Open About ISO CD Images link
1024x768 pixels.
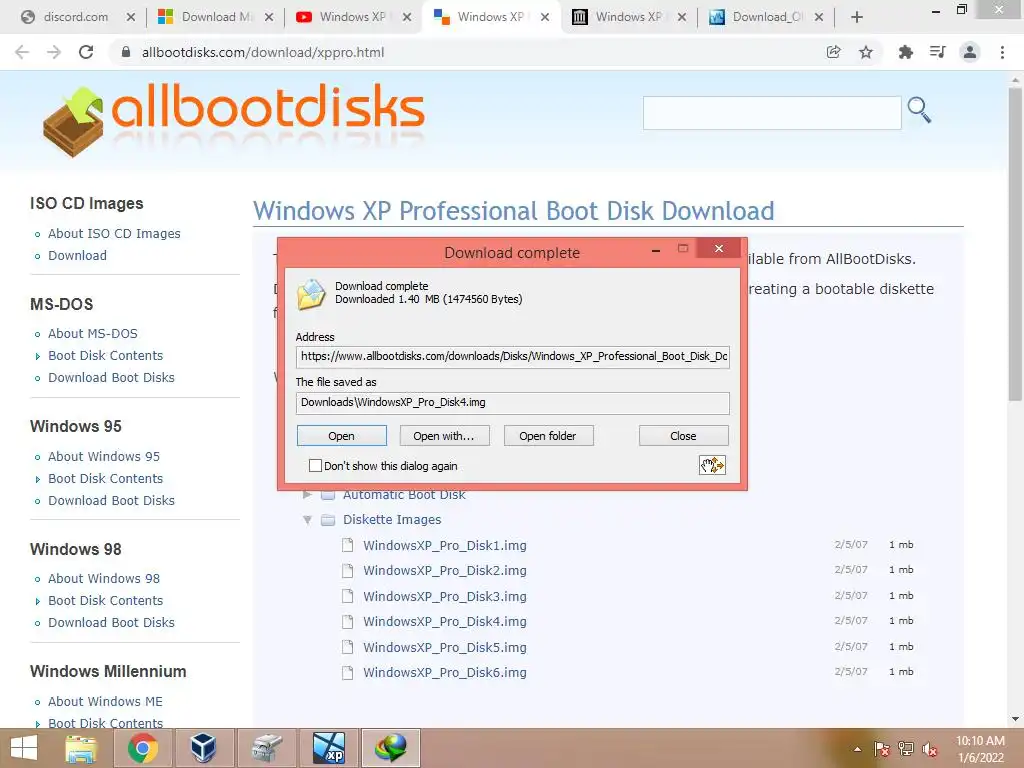114,234
